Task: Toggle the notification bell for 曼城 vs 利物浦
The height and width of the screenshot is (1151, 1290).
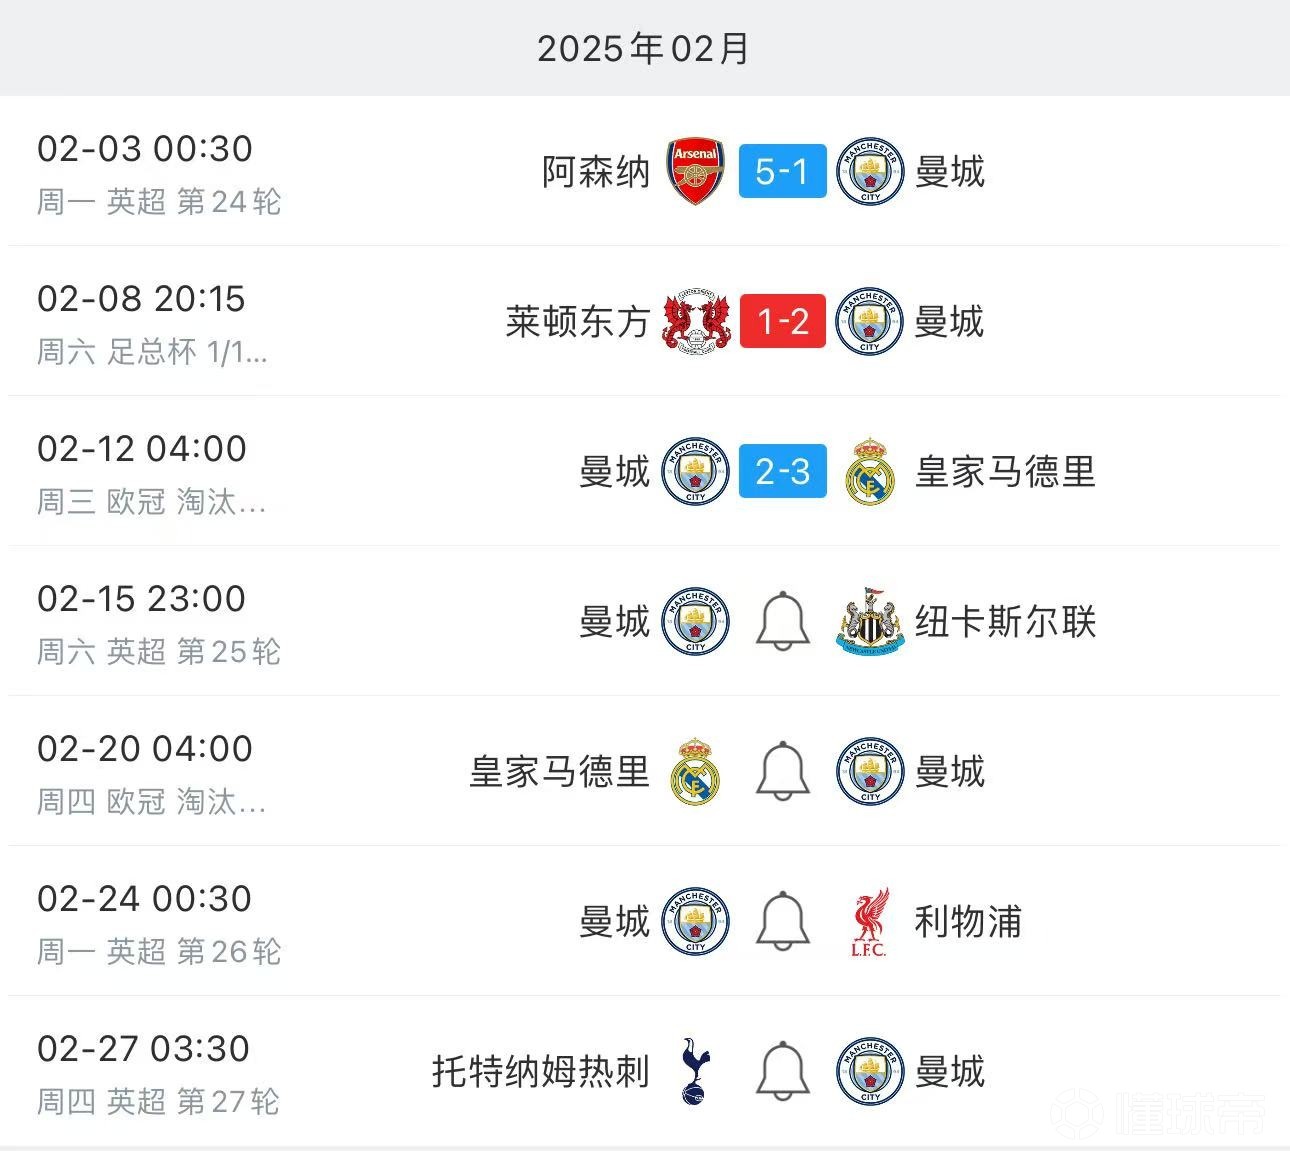Action: 782,922
